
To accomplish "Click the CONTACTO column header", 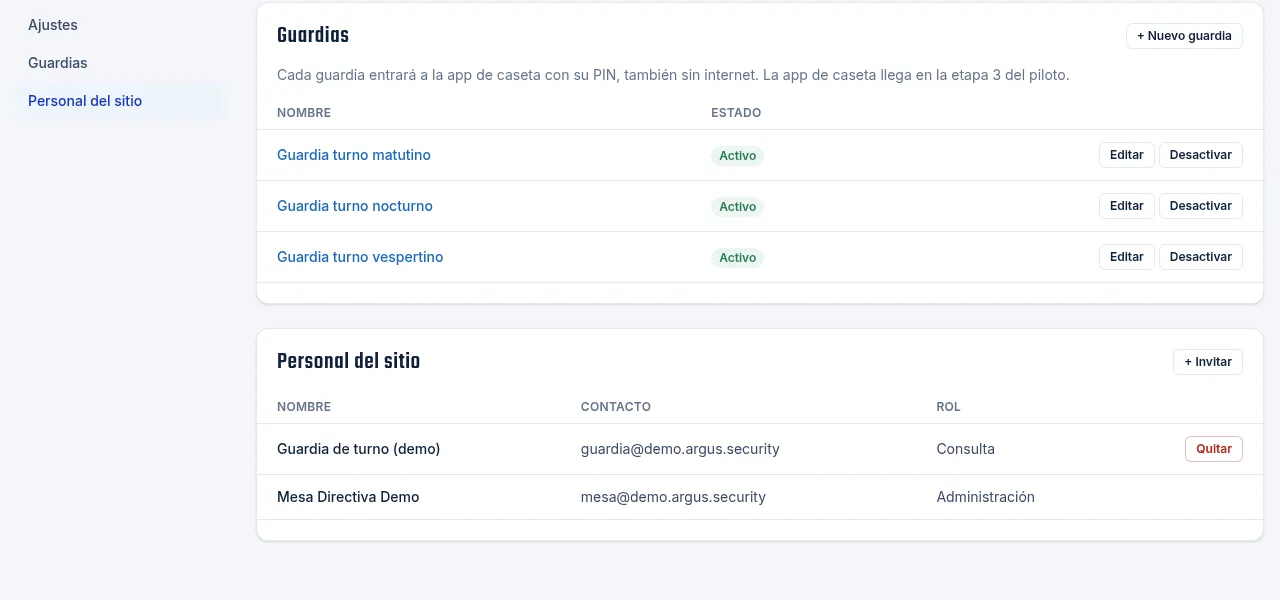I will point(616,407).
